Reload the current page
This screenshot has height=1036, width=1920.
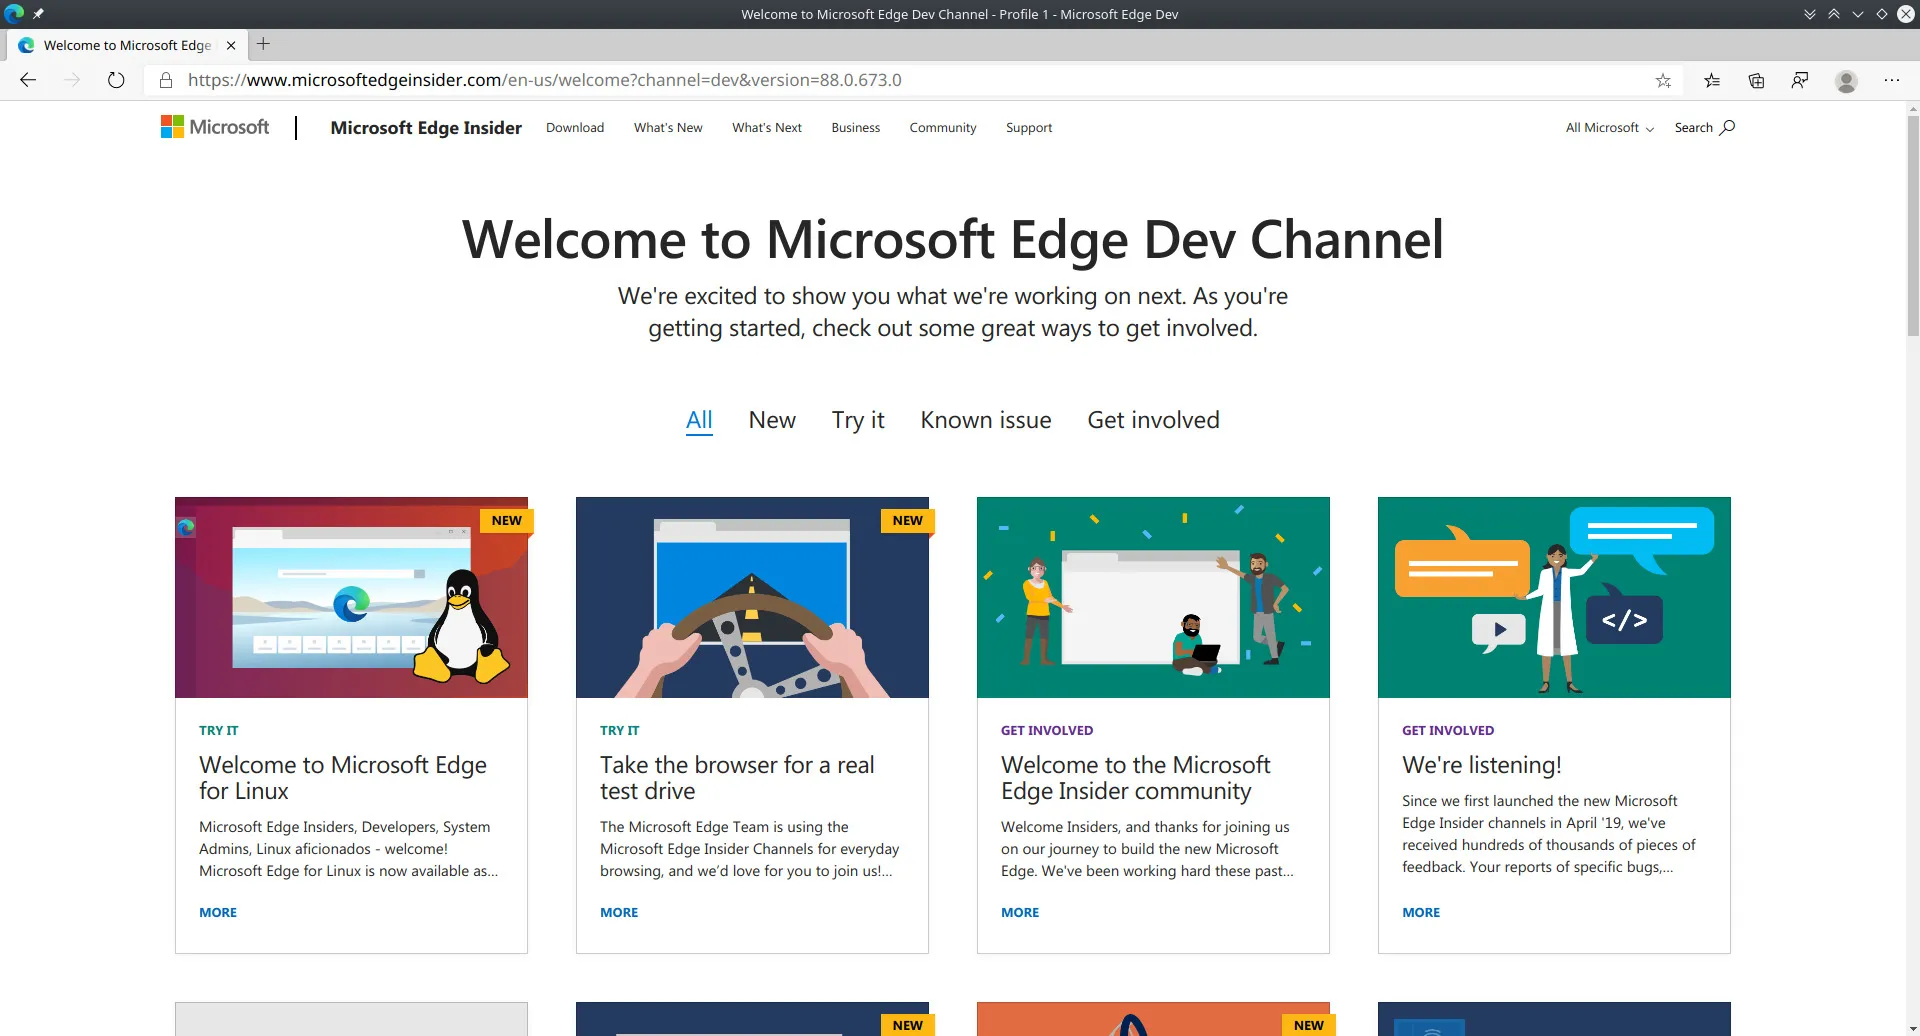(x=116, y=80)
